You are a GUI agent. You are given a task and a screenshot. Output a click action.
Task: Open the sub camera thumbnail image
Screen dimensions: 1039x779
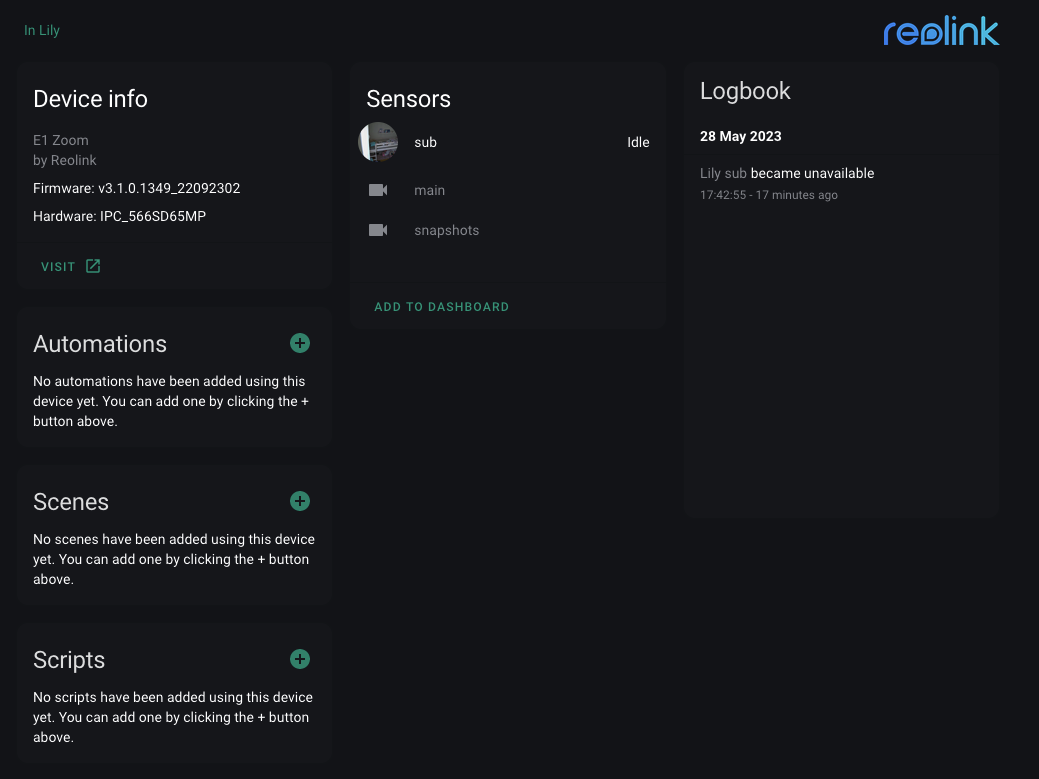point(378,142)
